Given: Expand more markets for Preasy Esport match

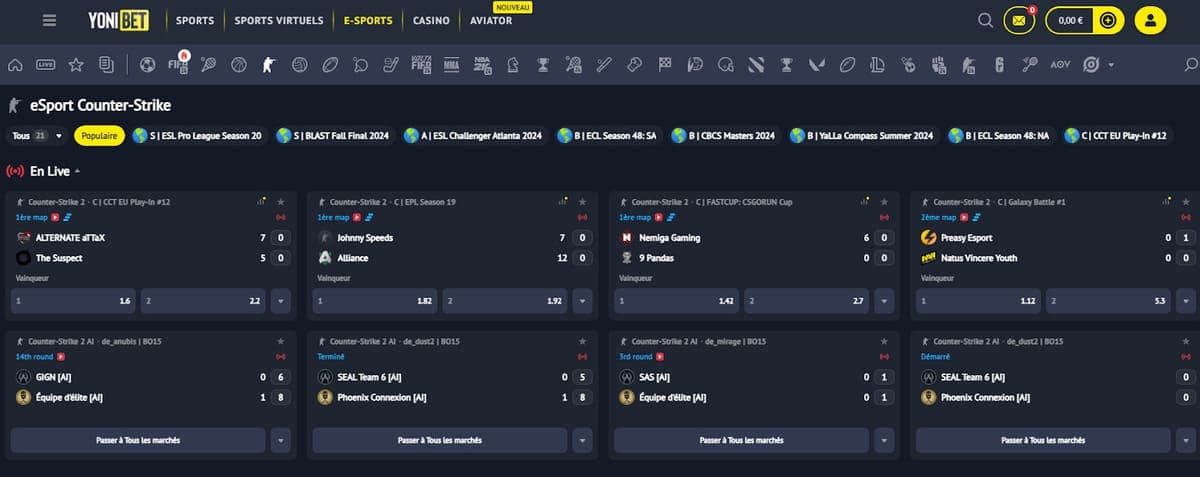Looking at the screenshot, I should click(1185, 300).
